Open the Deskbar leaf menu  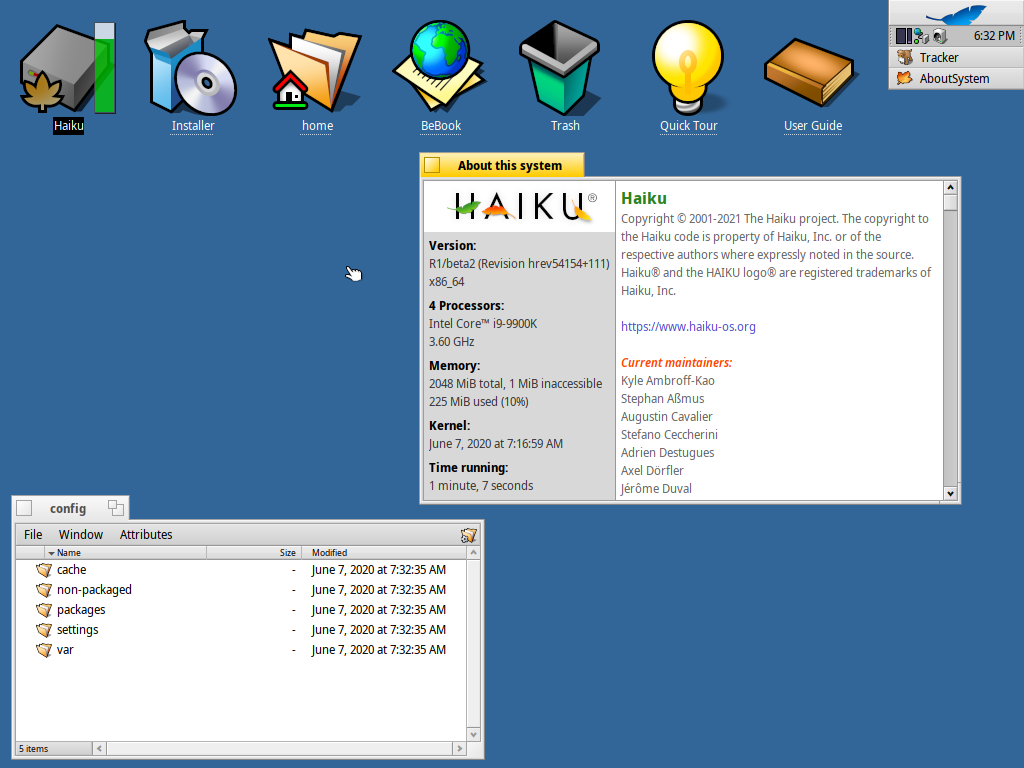[957, 13]
